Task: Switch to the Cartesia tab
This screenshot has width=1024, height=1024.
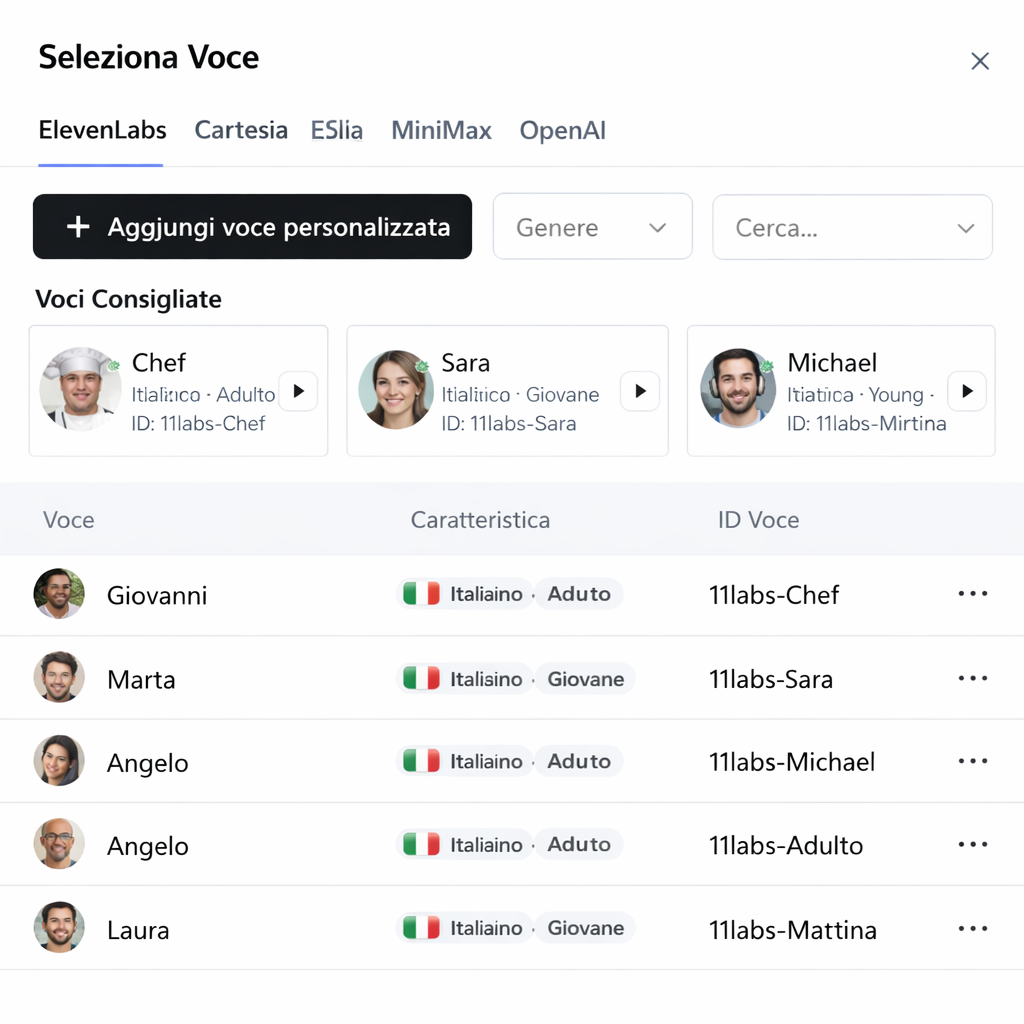Action: click(x=240, y=130)
